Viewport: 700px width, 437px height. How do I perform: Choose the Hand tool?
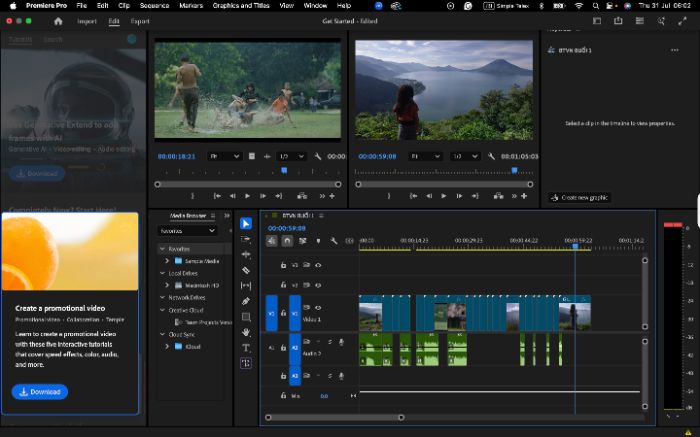pos(246,332)
